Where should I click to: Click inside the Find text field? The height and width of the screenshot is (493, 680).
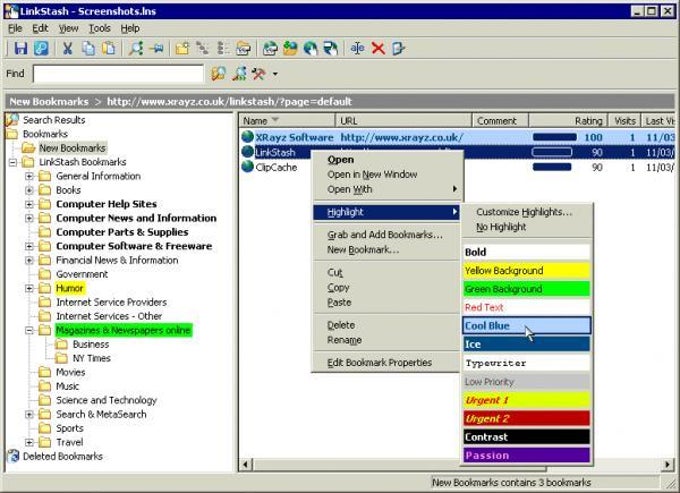[118, 74]
